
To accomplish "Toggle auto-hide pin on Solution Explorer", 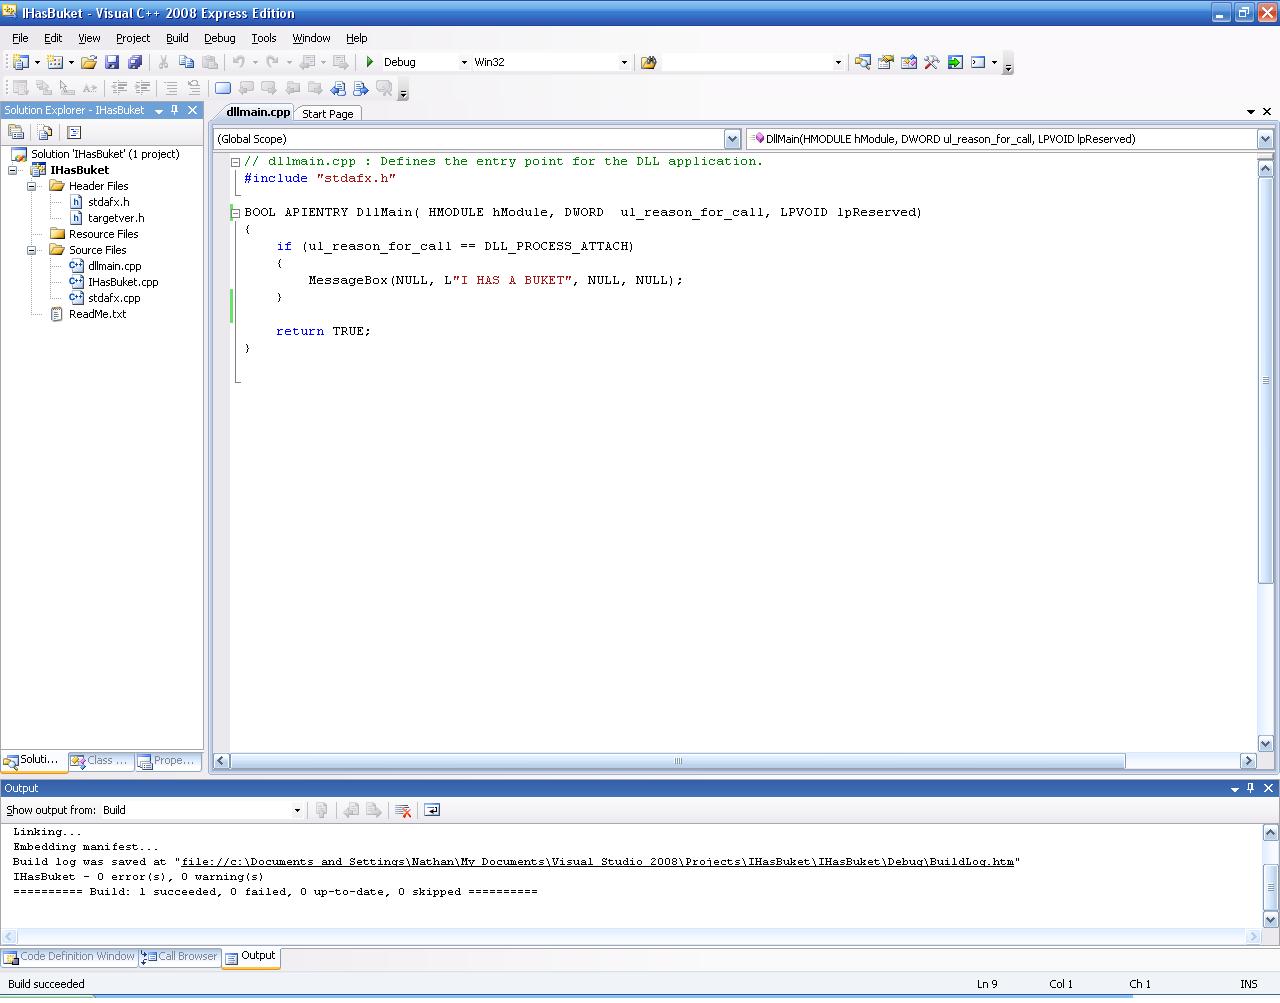I will (x=175, y=110).
